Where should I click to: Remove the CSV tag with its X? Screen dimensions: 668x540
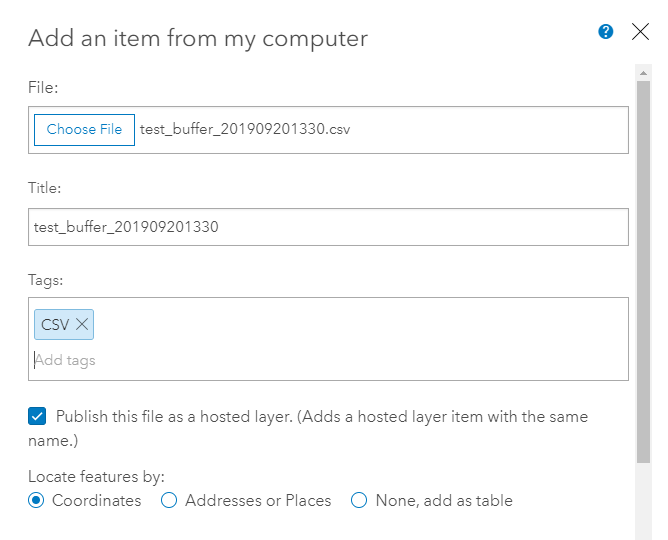coord(82,325)
